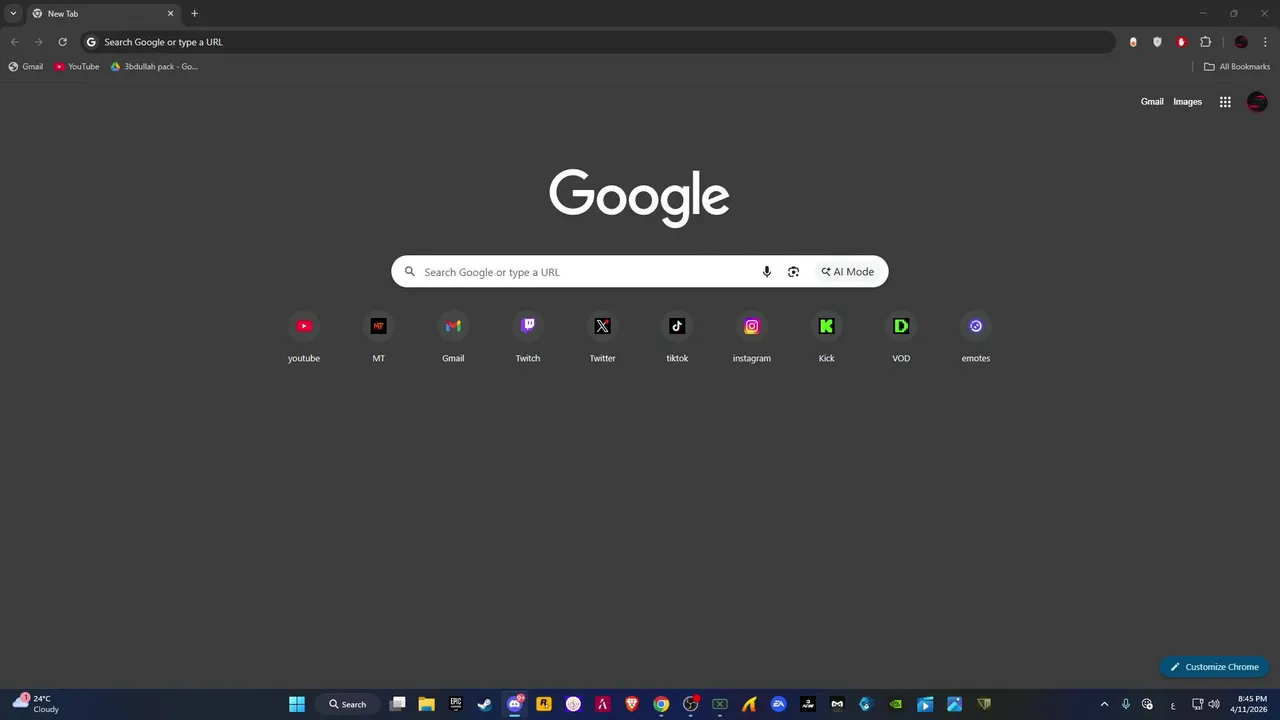
Task: Open Windows taskbar Search
Action: tap(347, 704)
